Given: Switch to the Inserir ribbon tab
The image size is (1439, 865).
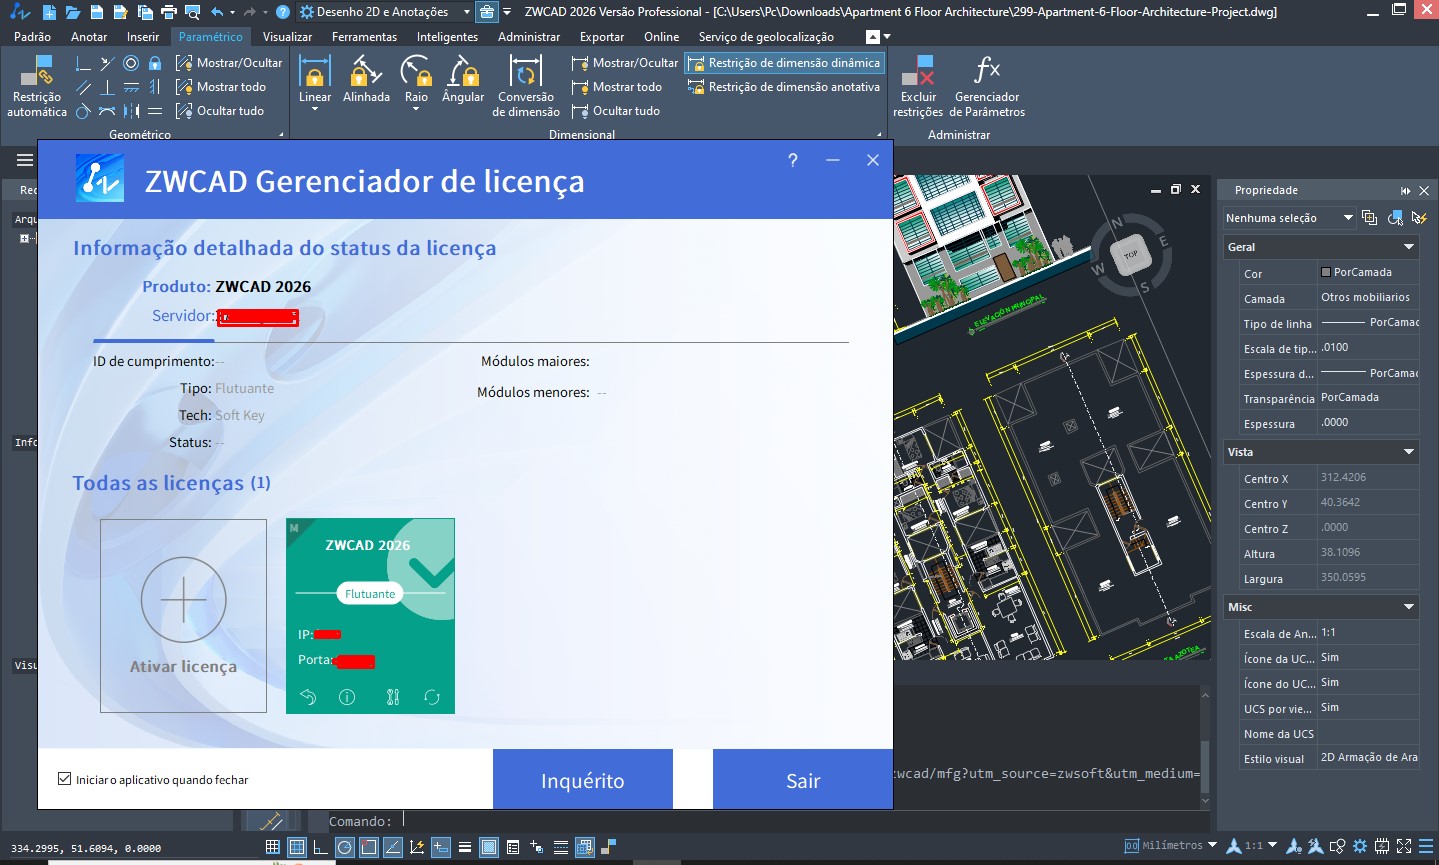Looking at the screenshot, I should pos(143,37).
